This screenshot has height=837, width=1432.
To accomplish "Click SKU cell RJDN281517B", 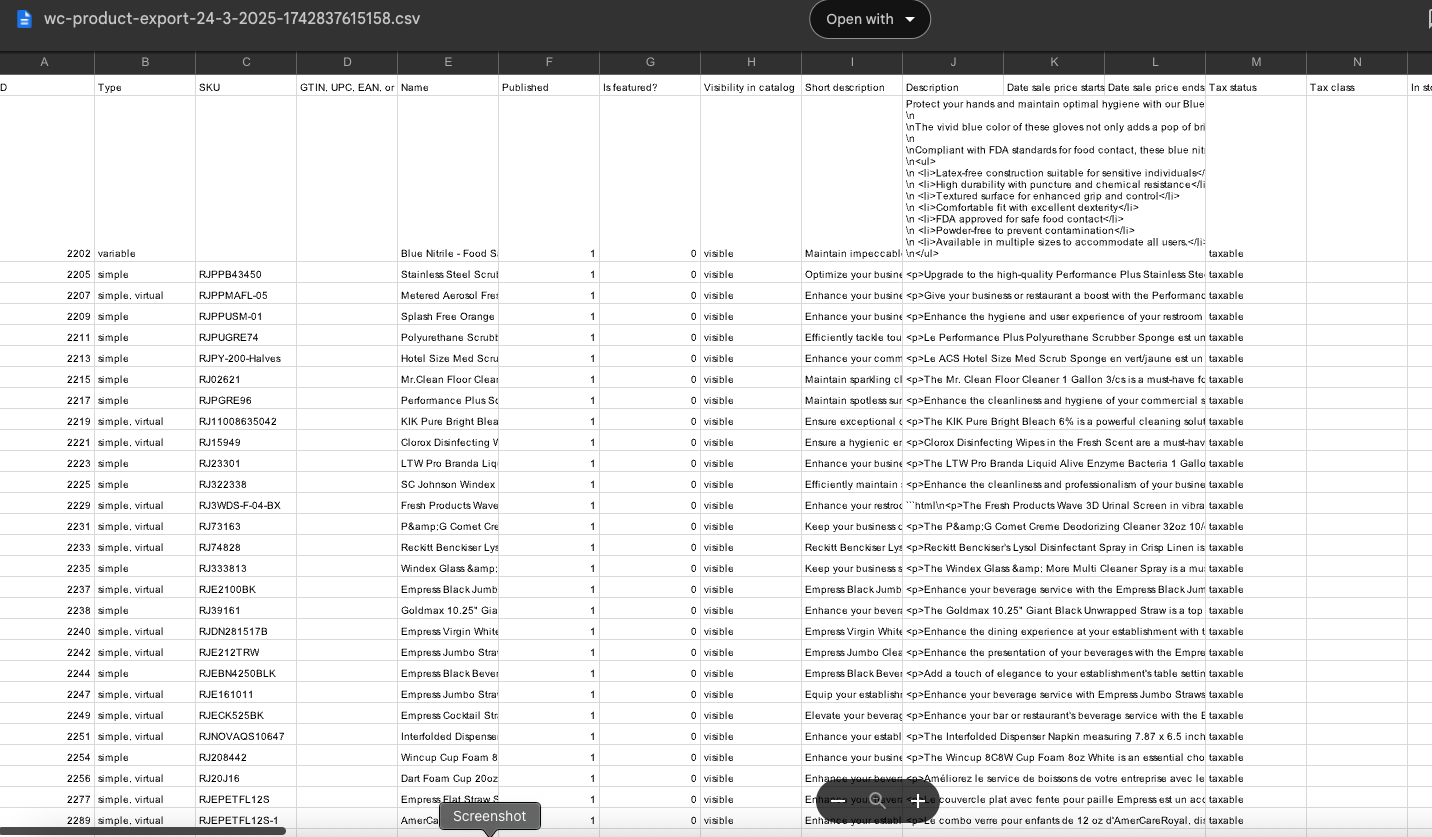I will [246, 631].
